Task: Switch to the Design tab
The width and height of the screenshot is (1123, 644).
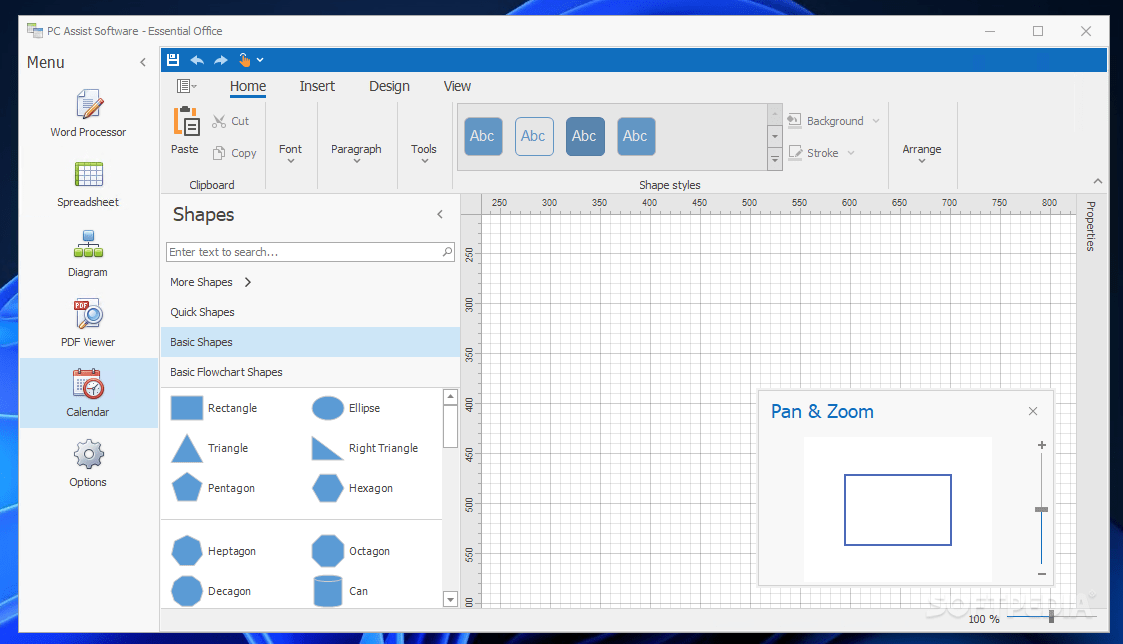Action: [x=389, y=86]
